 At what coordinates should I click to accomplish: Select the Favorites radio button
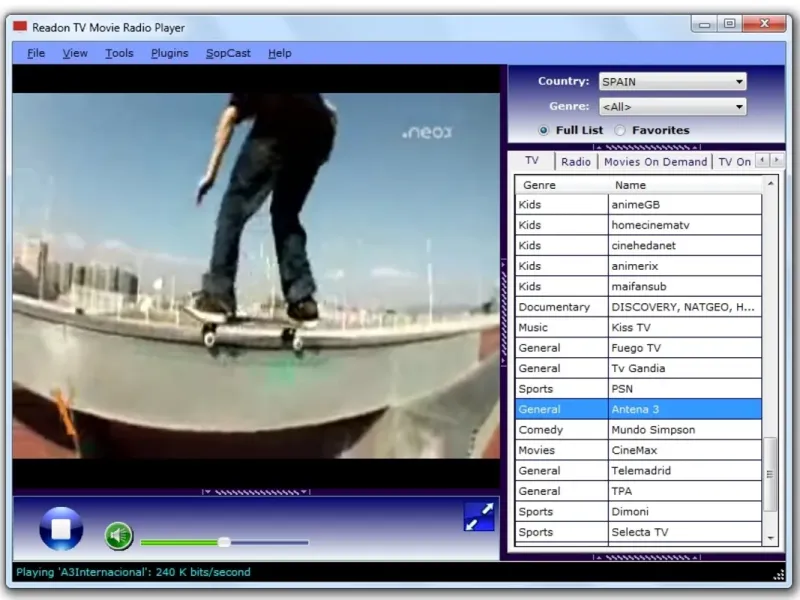(x=619, y=131)
